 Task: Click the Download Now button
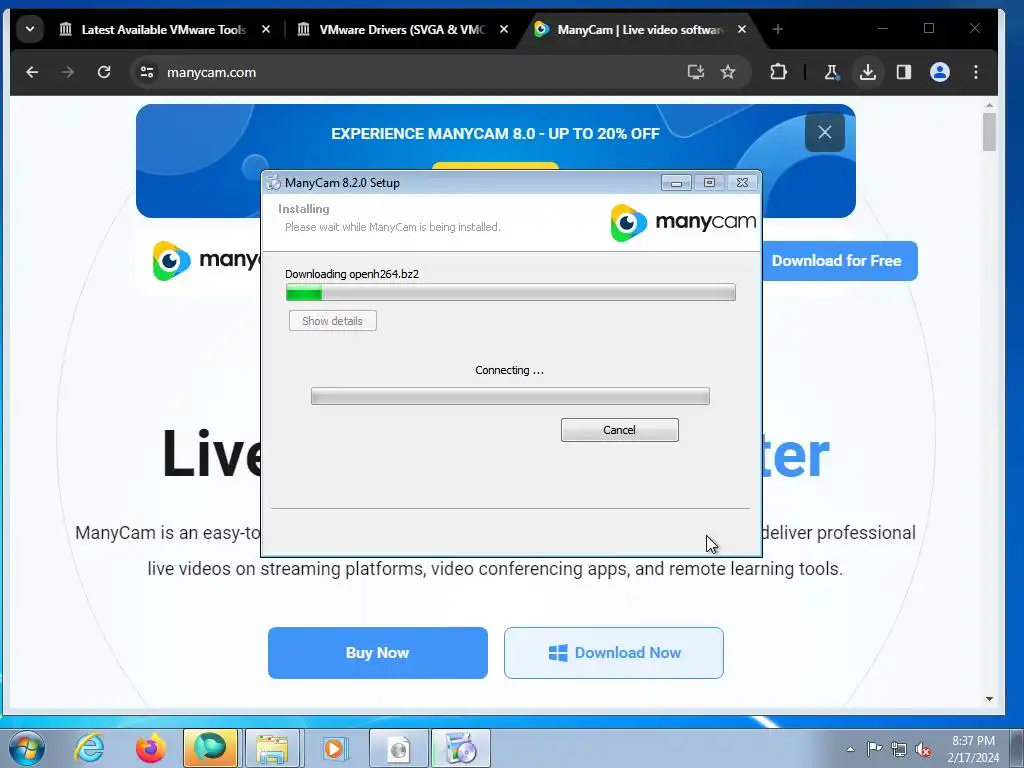pyautogui.click(x=614, y=652)
